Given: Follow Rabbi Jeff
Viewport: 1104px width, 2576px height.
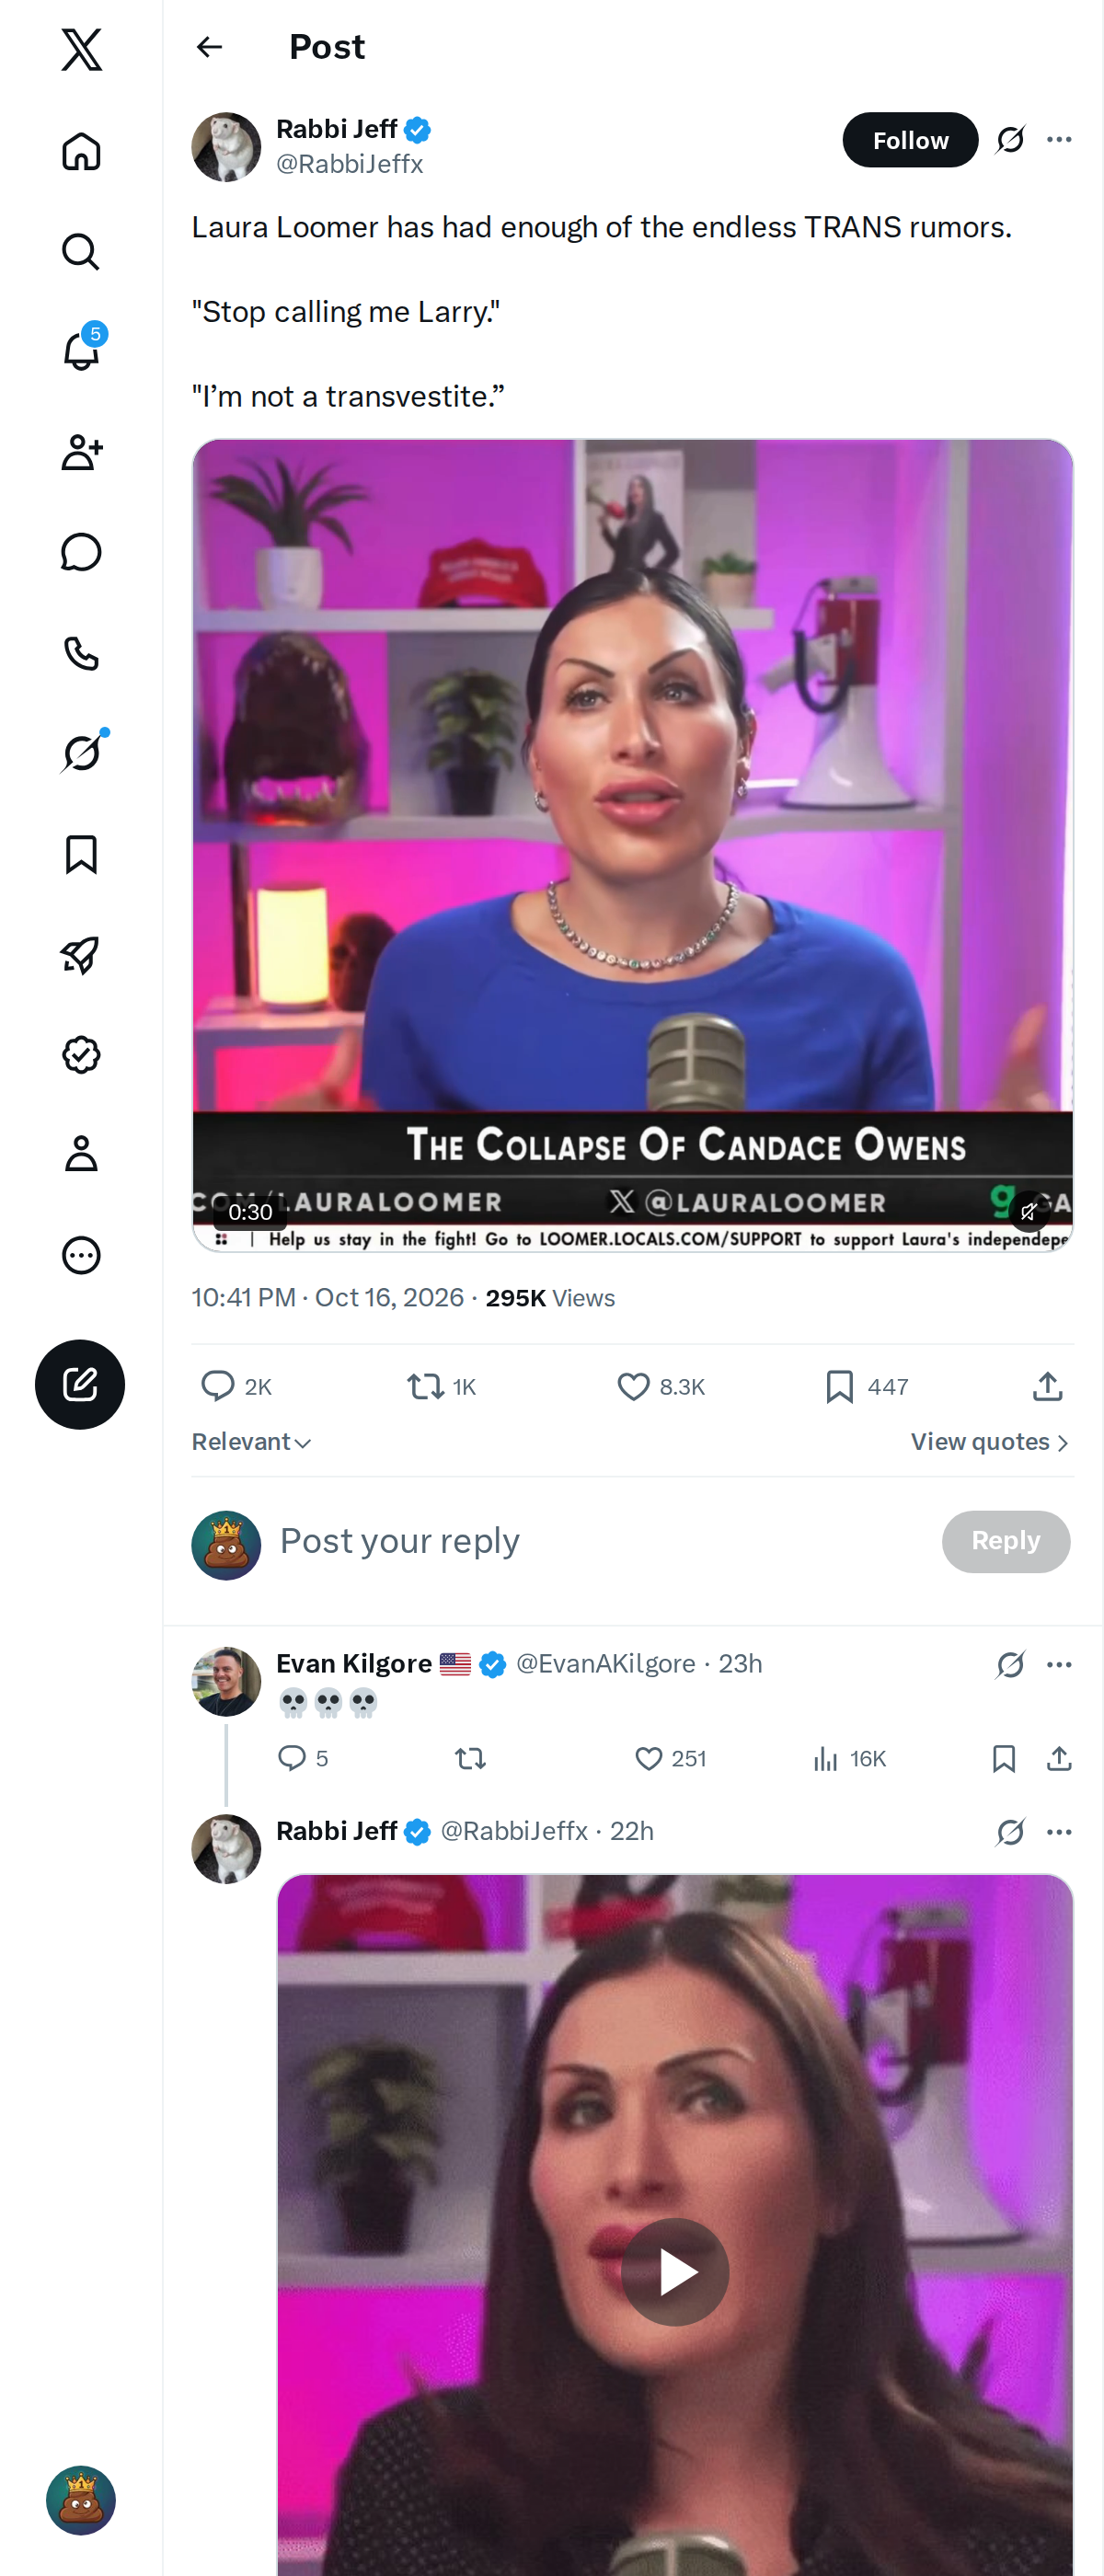Looking at the screenshot, I should pyautogui.click(x=910, y=140).
